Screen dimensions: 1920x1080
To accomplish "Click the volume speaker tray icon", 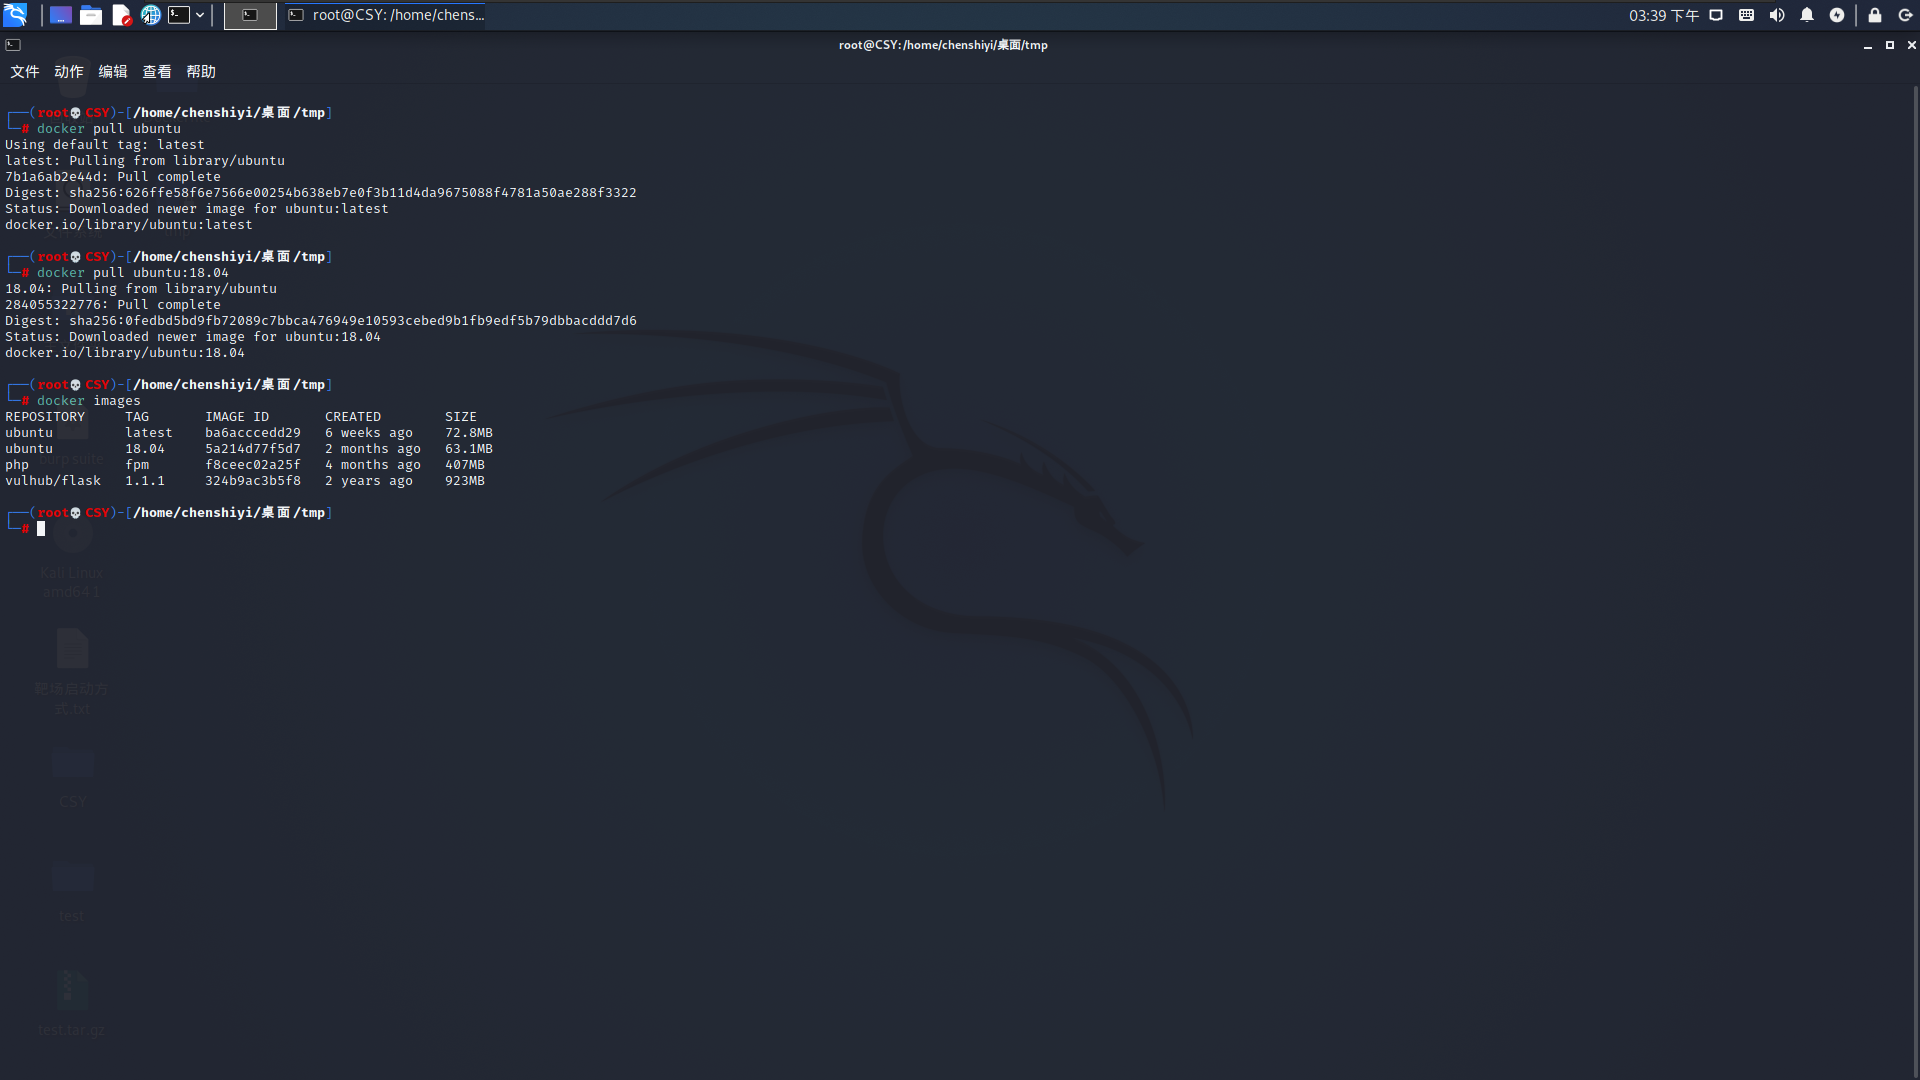I will [x=1777, y=15].
